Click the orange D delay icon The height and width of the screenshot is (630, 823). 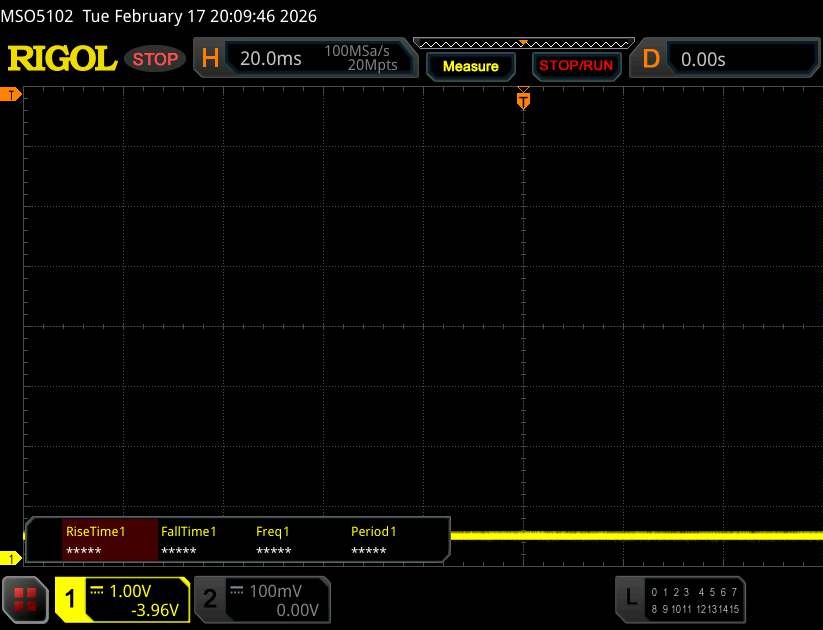[x=651, y=59]
